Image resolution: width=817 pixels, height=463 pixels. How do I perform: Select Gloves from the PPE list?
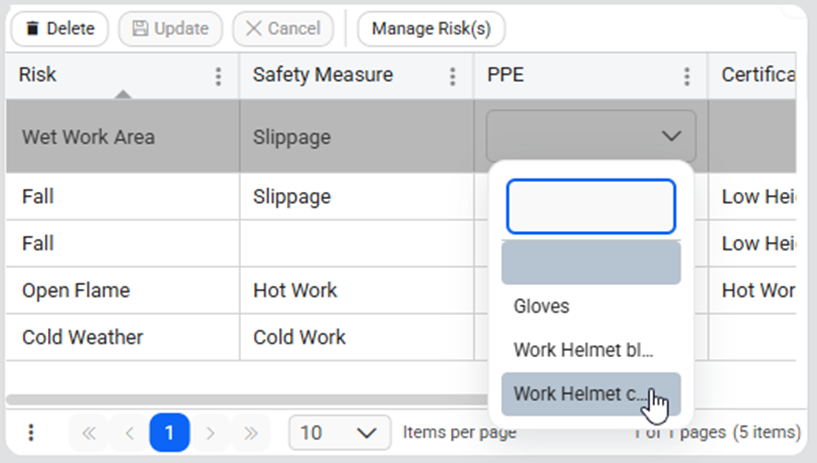click(x=541, y=306)
